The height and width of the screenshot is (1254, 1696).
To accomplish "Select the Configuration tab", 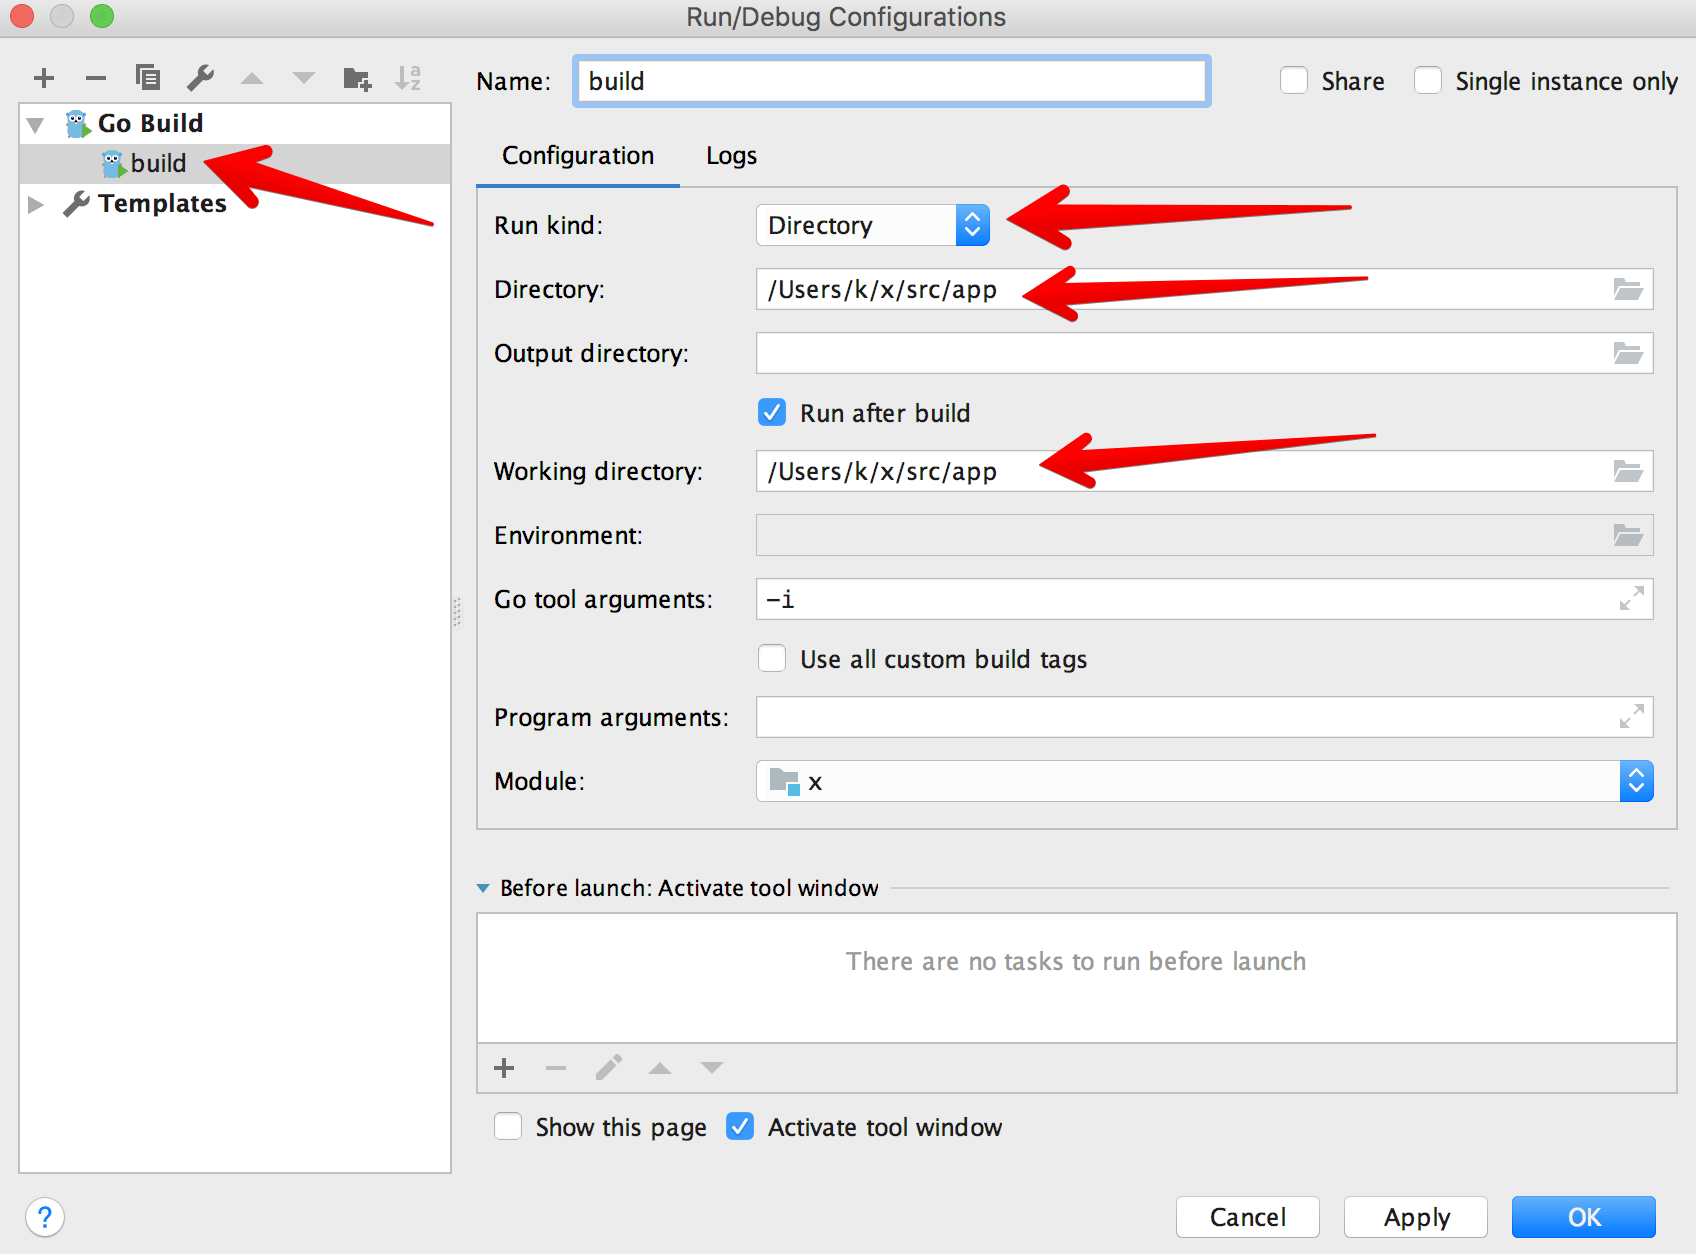I will coord(578,156).
